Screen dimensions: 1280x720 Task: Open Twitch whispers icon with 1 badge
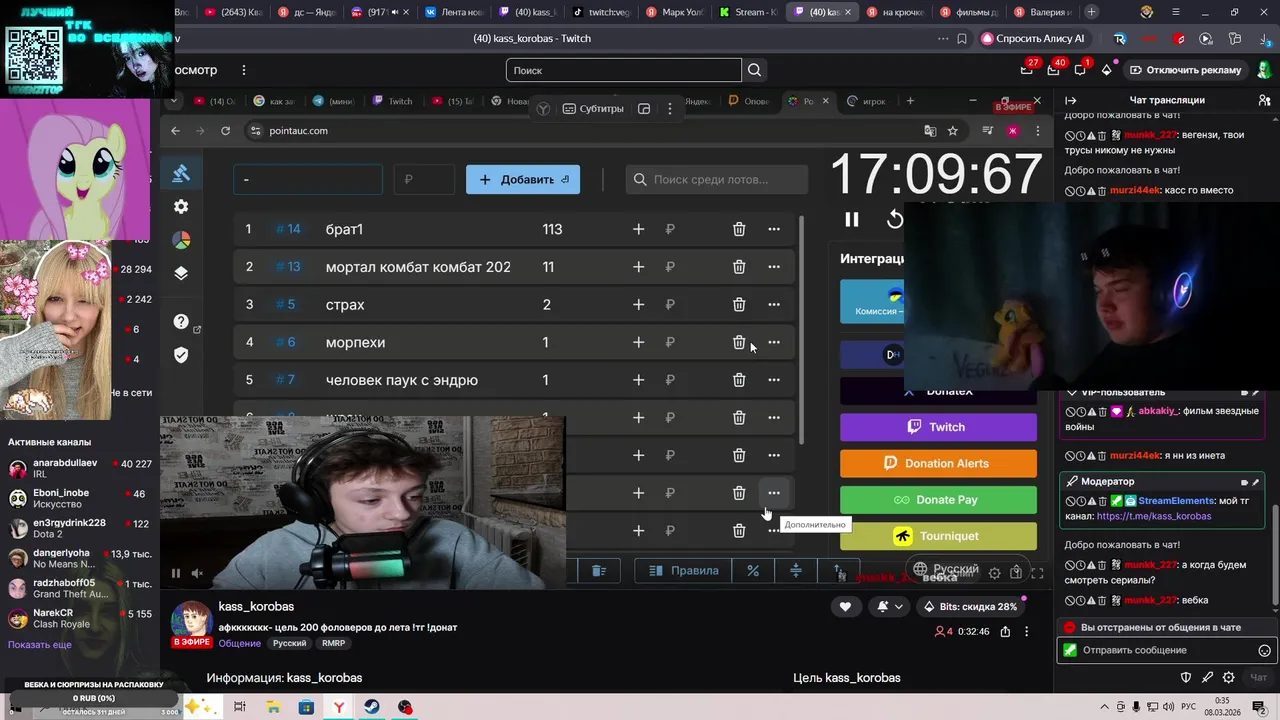(x=1080, y=70)
